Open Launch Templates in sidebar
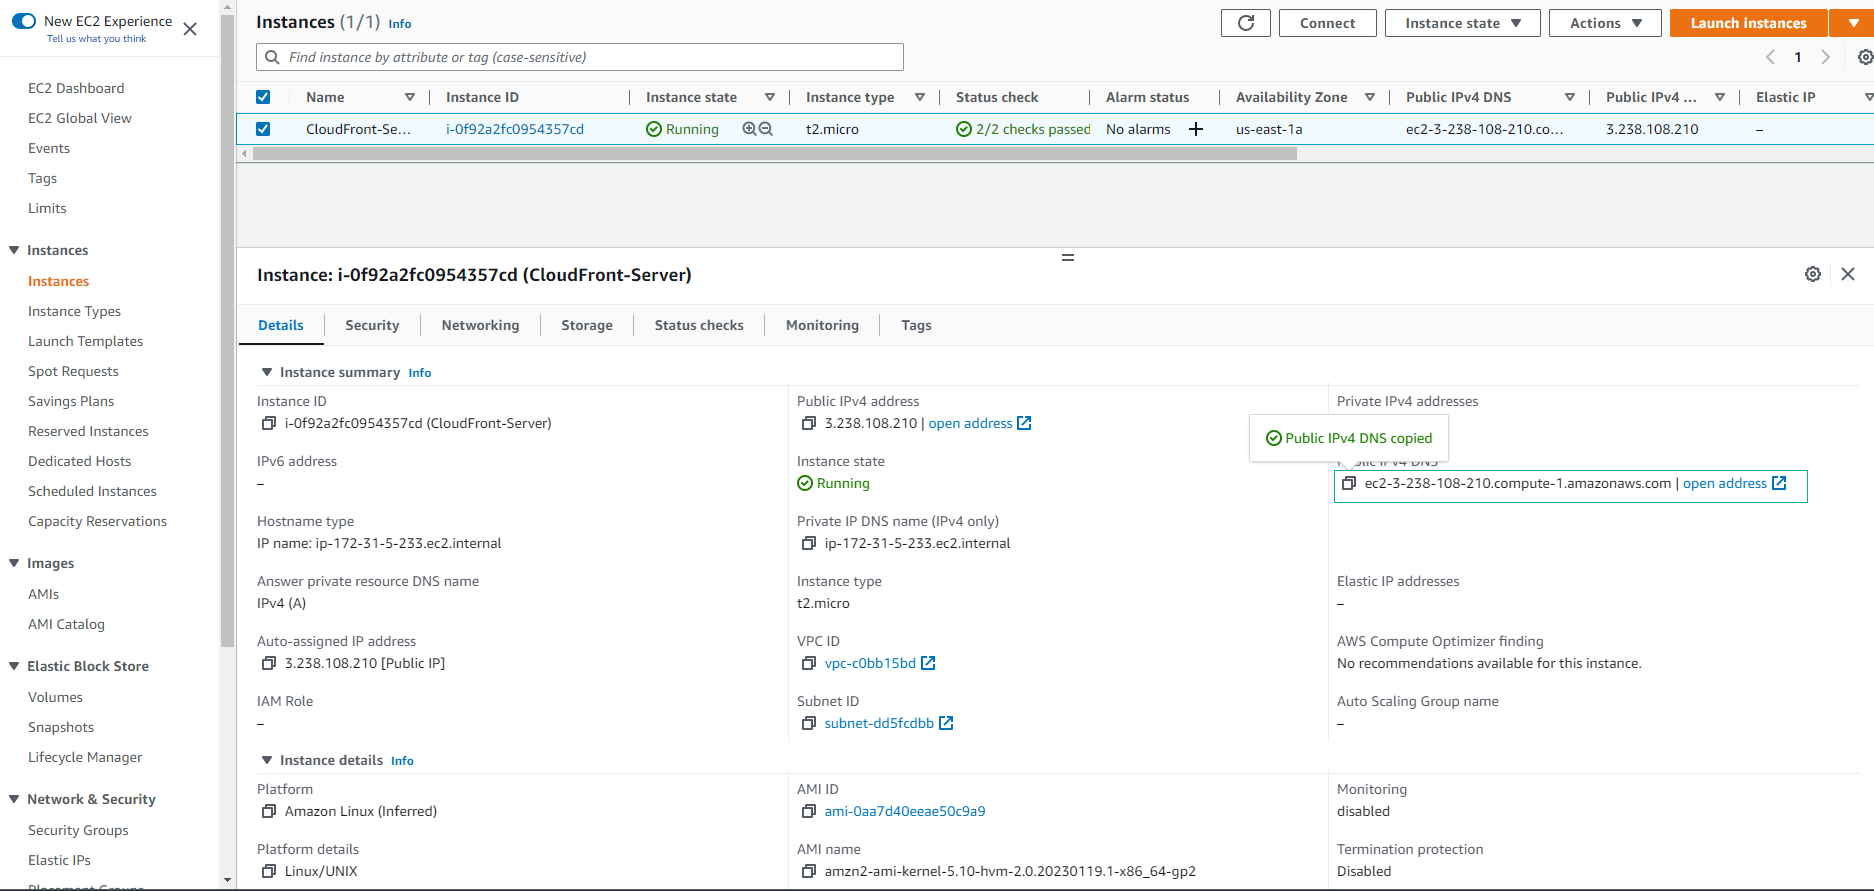 [x=85, y=341]
